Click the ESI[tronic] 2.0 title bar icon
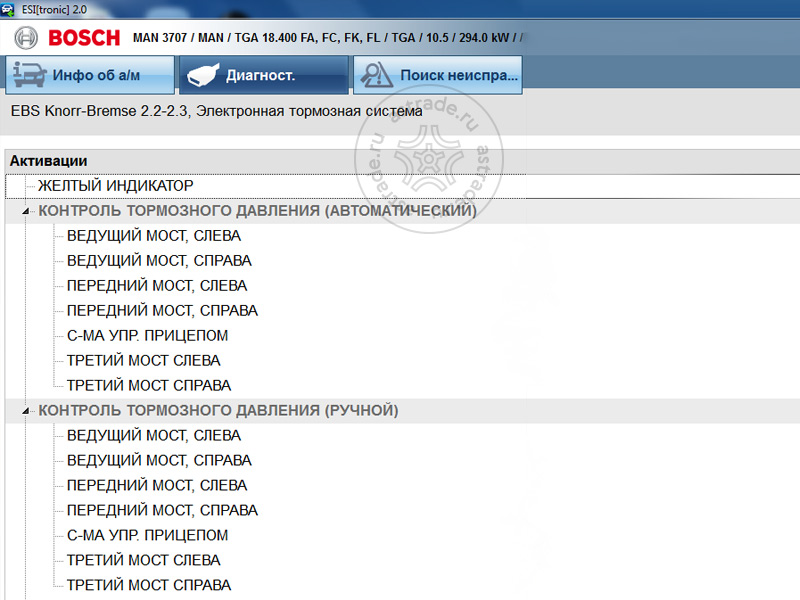This screenshot has height=600, width=800. (8, 9)
